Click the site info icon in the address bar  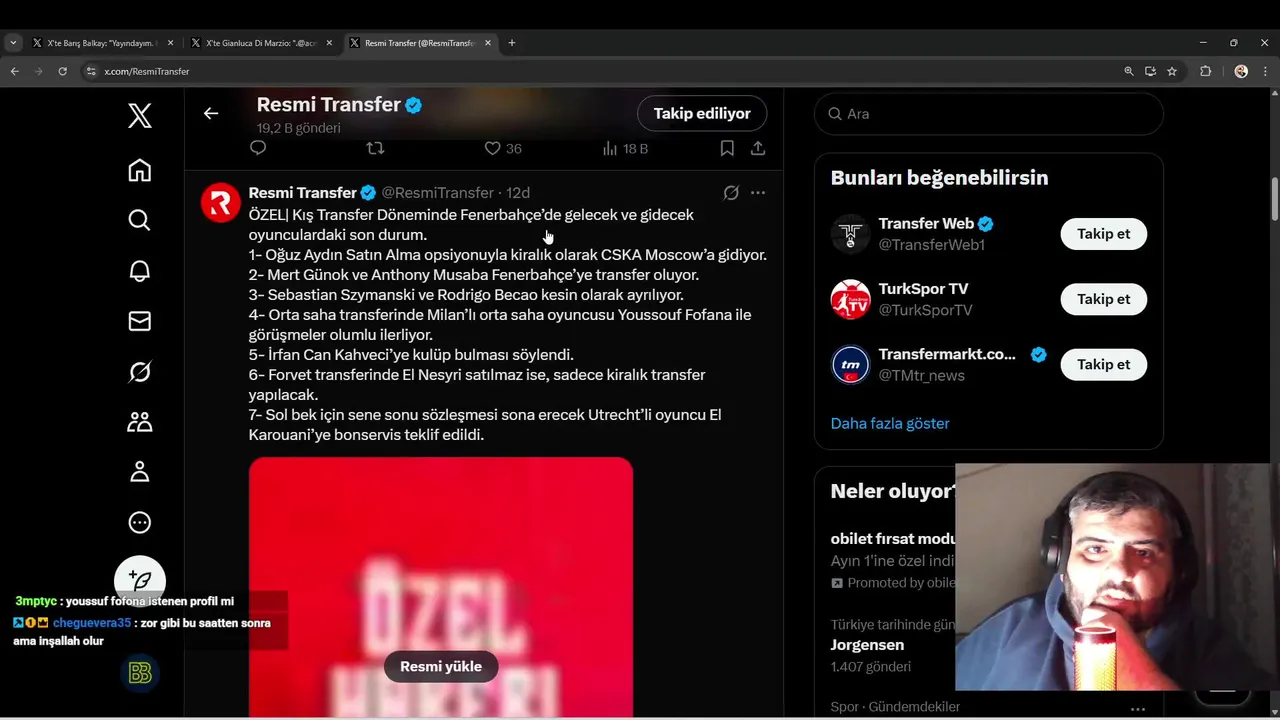[x=91, y=71]
